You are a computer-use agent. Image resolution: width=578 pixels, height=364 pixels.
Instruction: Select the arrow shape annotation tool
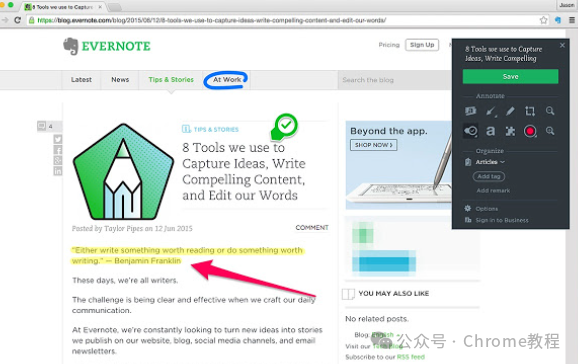coord(490,111)
